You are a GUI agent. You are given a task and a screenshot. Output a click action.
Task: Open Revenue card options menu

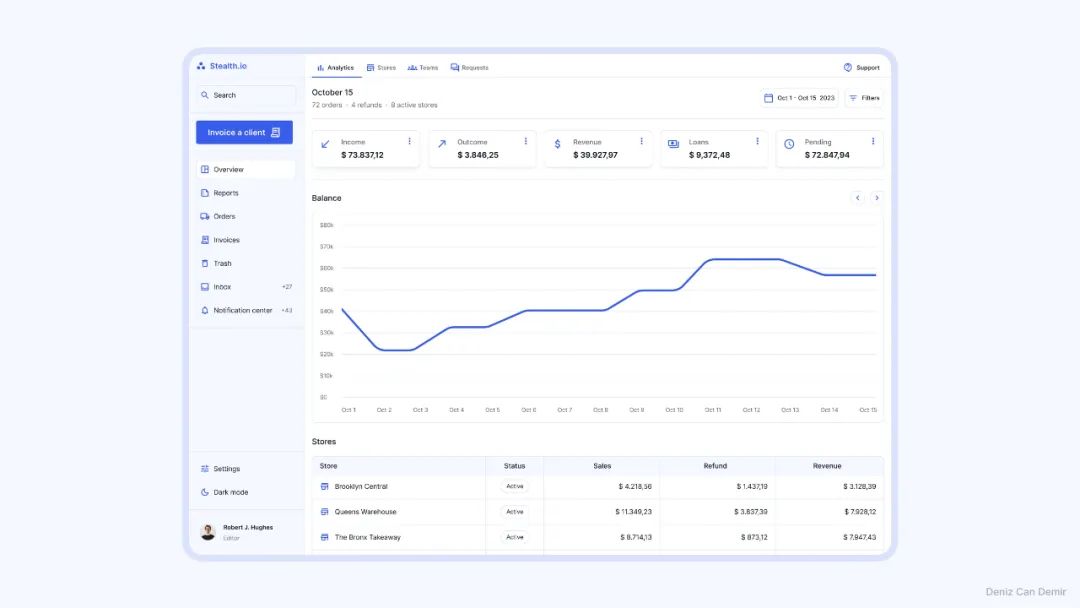pos(641,142)
